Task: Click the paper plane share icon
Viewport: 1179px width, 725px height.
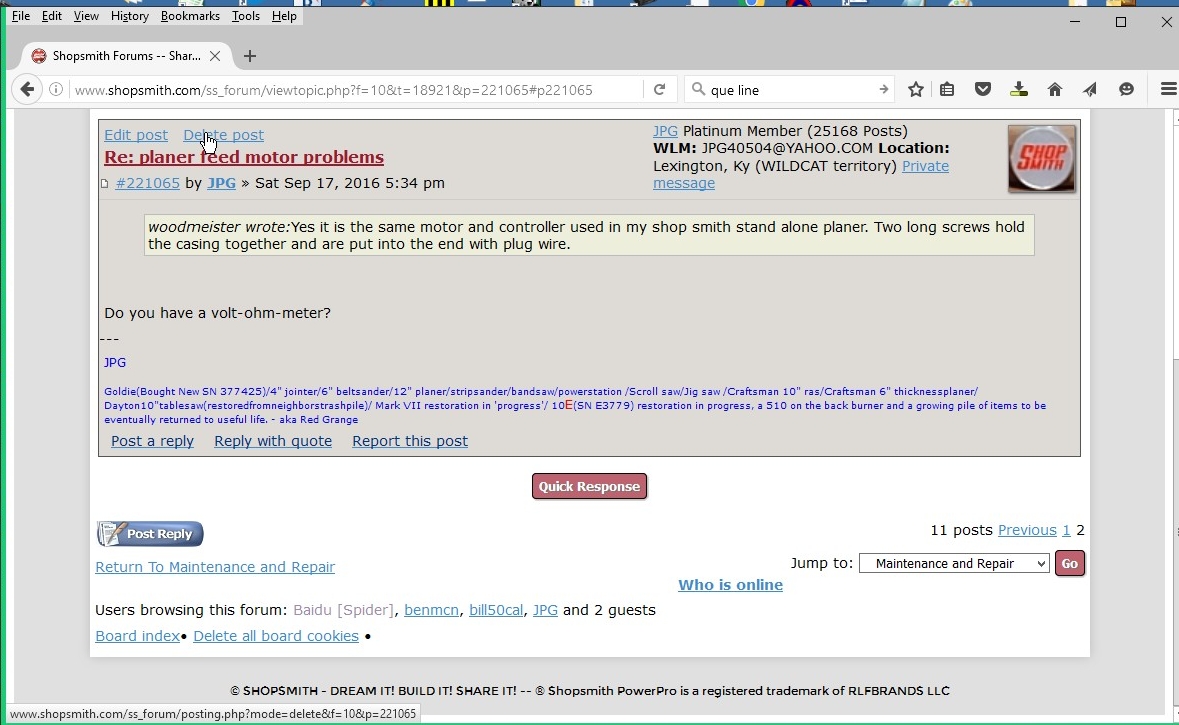Action: [x=1090, y=89]
